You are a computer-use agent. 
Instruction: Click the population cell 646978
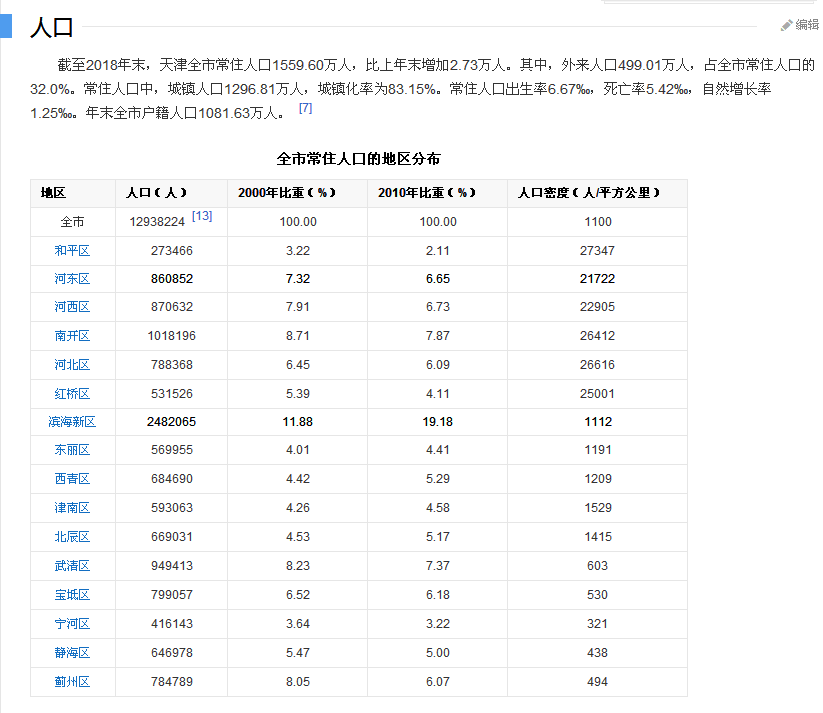click(x=172, y=653)
